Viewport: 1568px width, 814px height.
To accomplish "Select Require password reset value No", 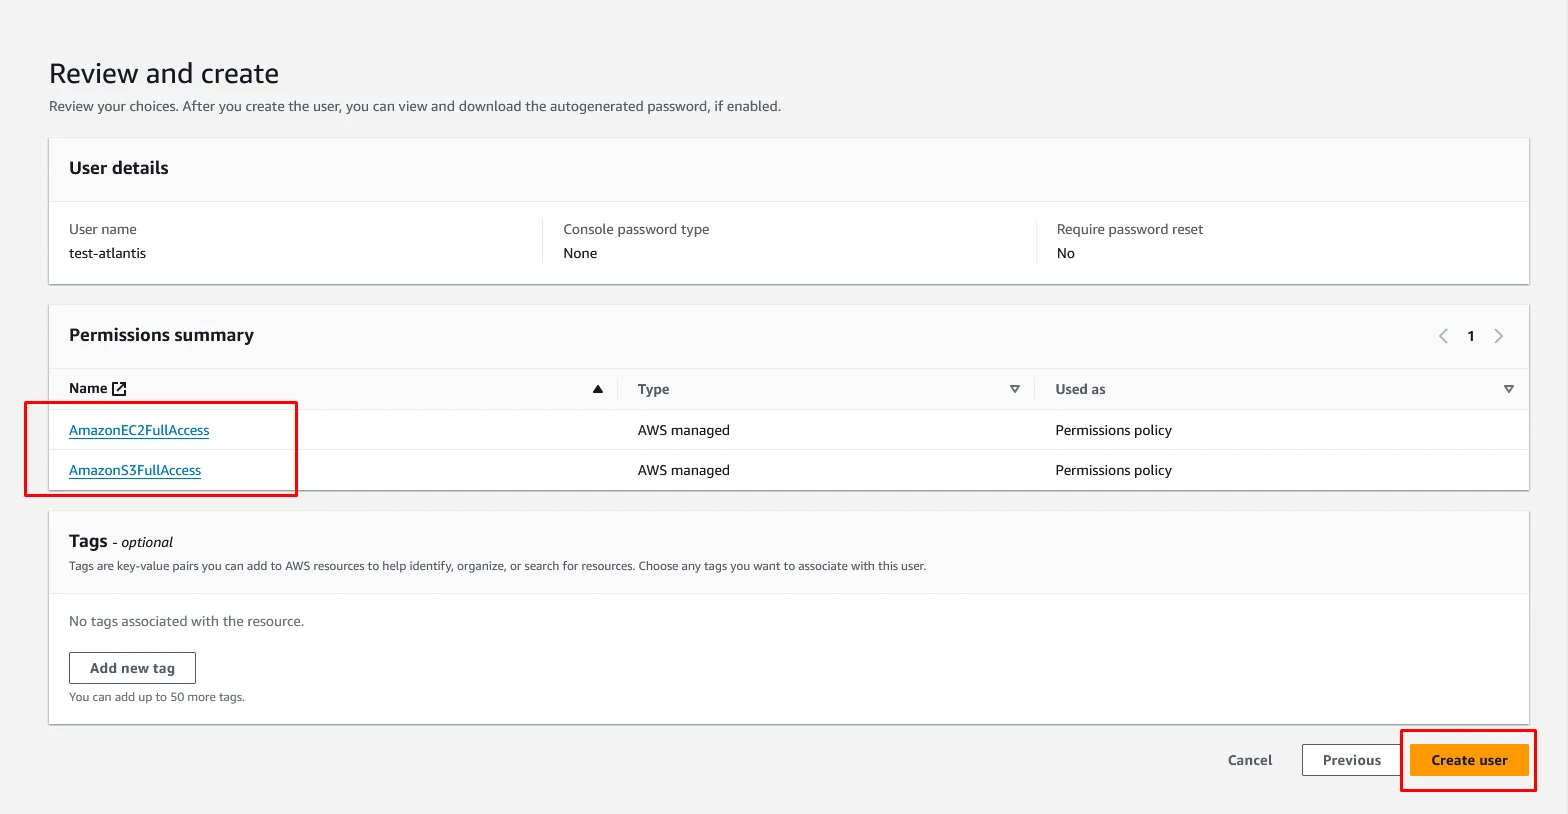I will tap(1066, 253).
